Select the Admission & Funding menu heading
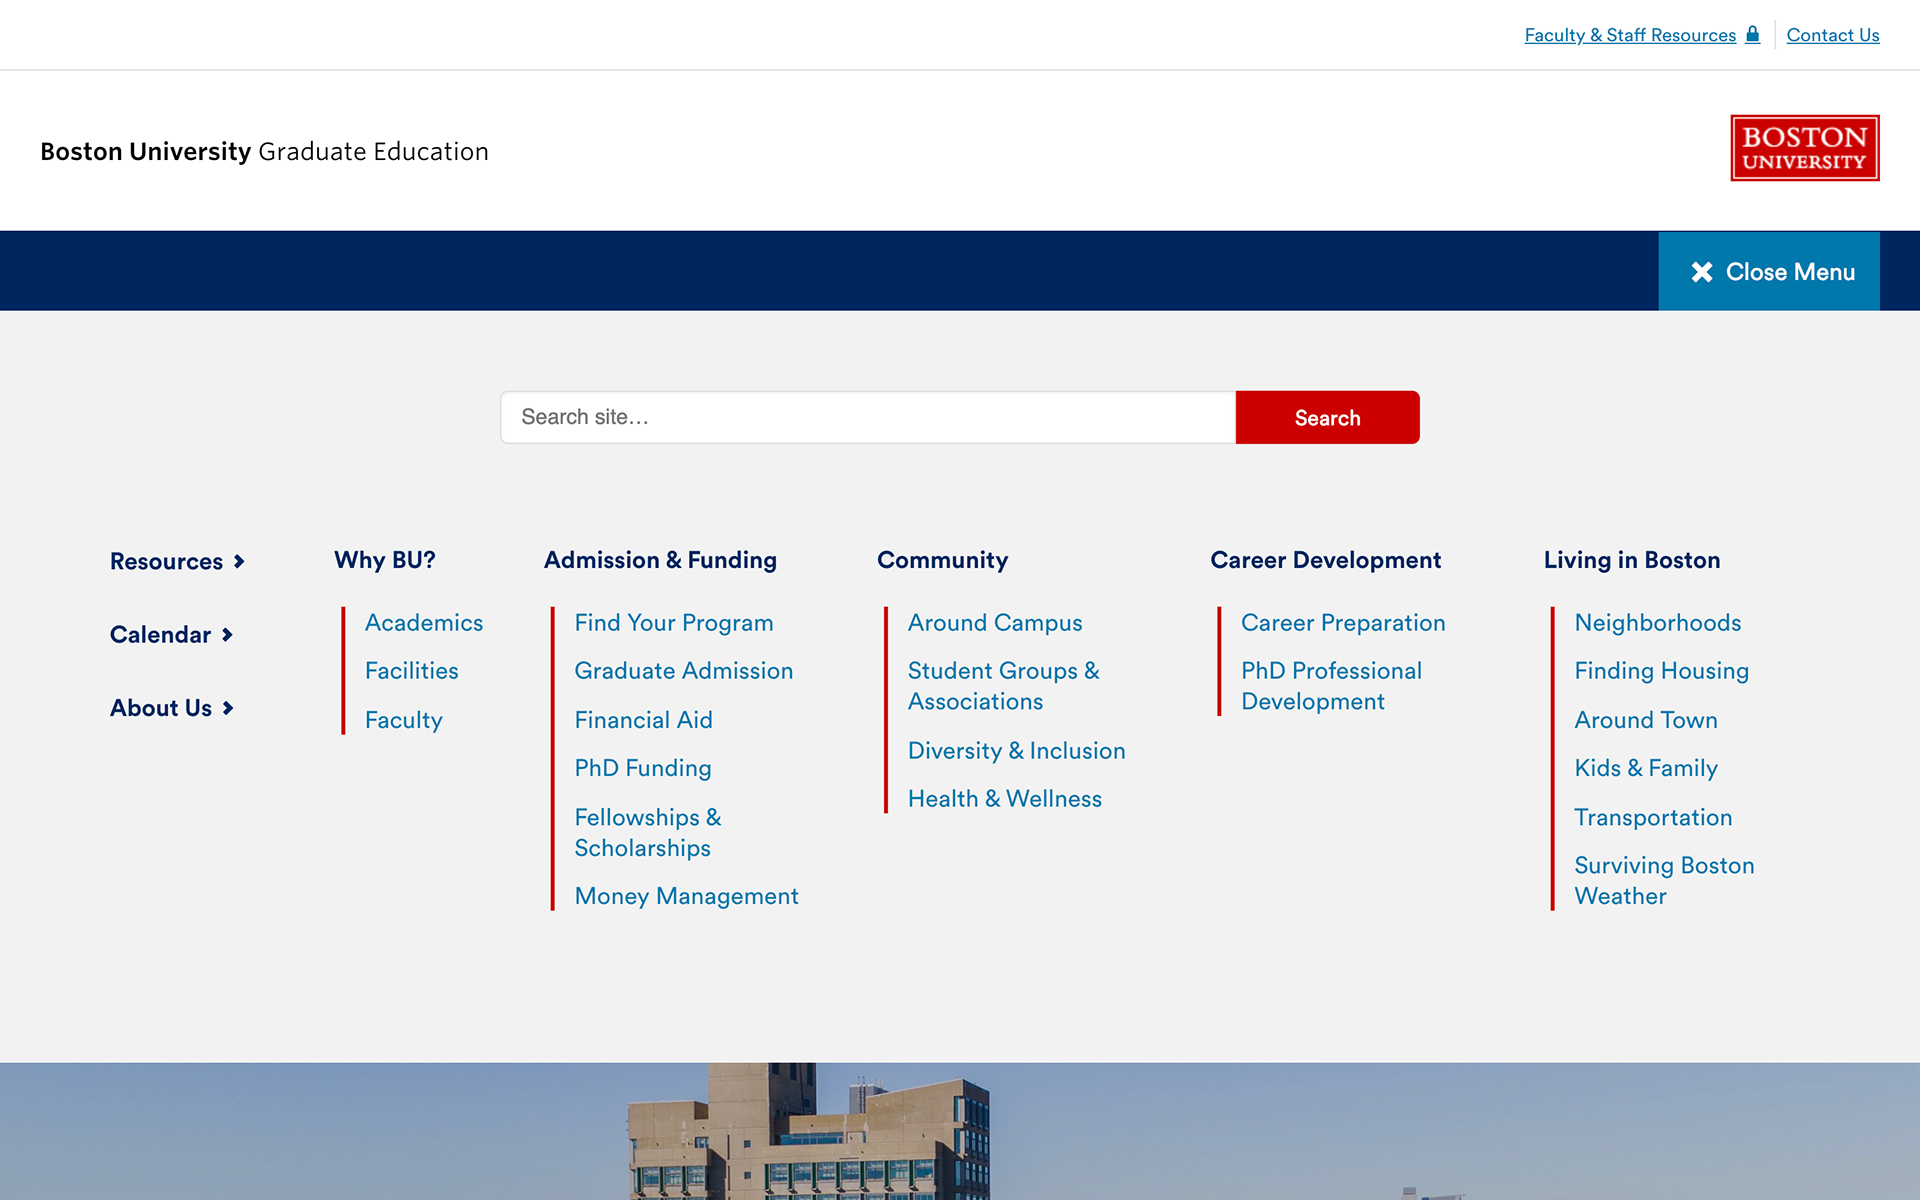The width and height of the screenshot is (1920, 1200). pyautogui.click(x=660, y=560)
